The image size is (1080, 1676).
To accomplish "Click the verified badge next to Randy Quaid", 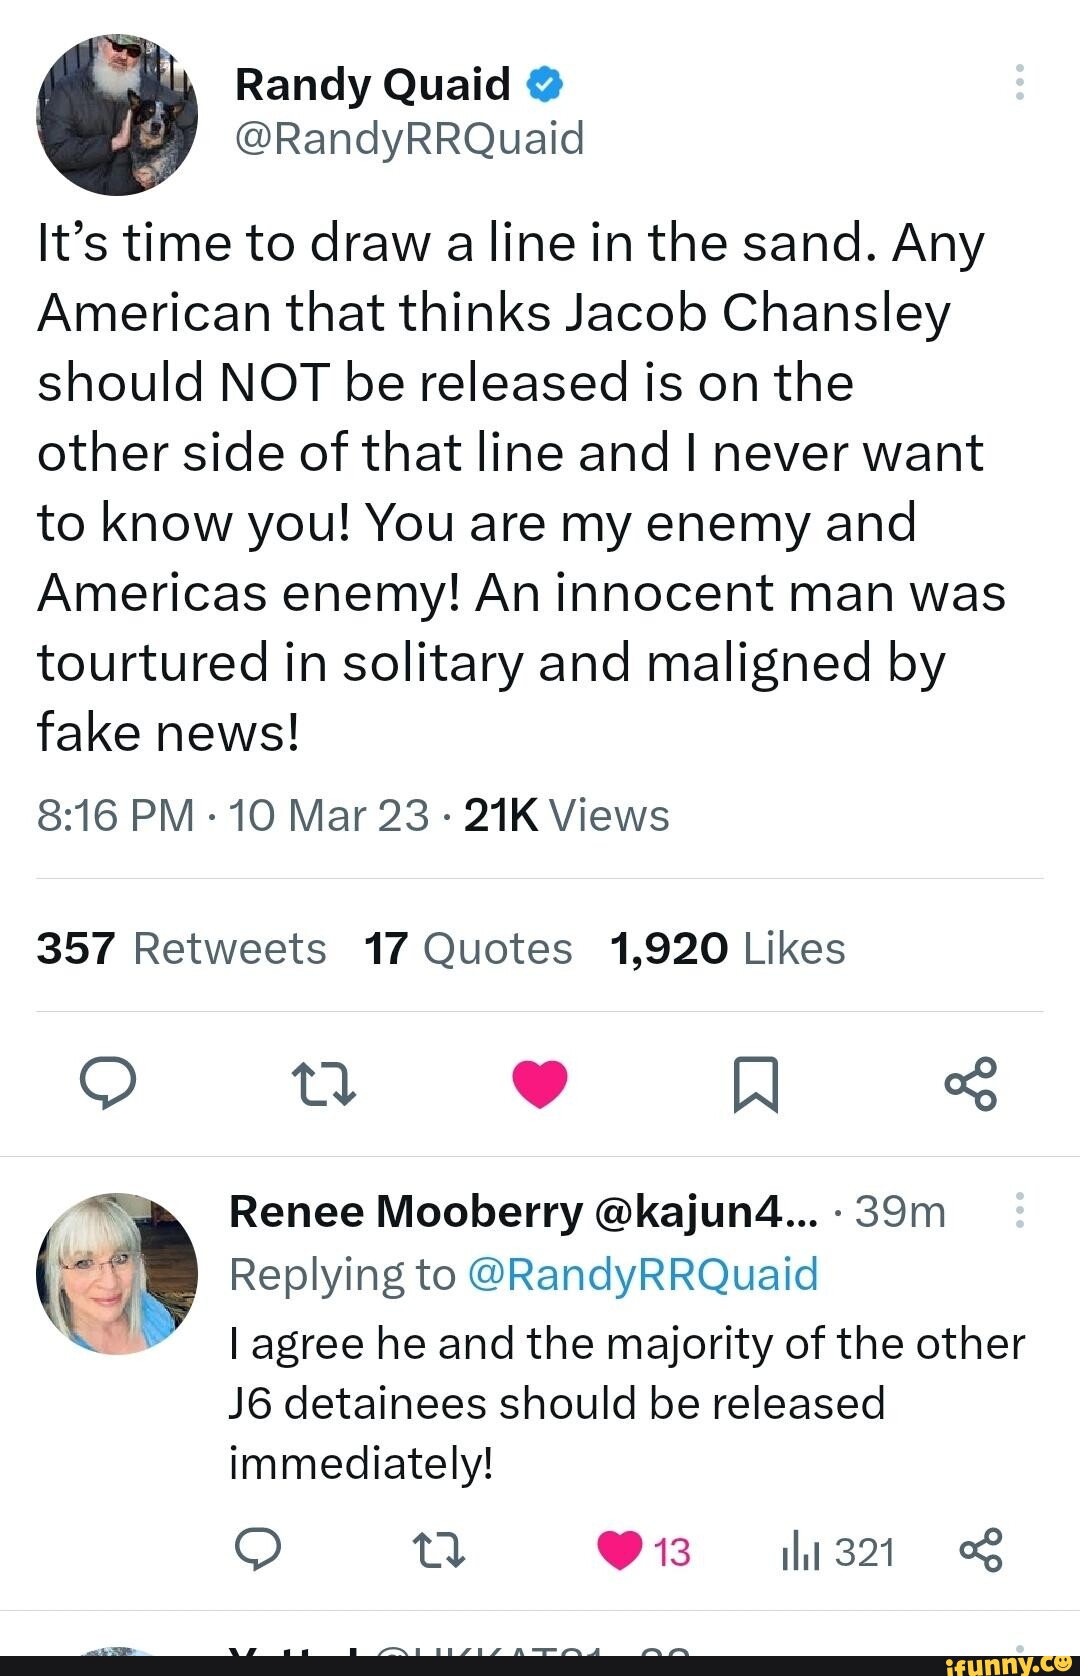I will 544,86.
